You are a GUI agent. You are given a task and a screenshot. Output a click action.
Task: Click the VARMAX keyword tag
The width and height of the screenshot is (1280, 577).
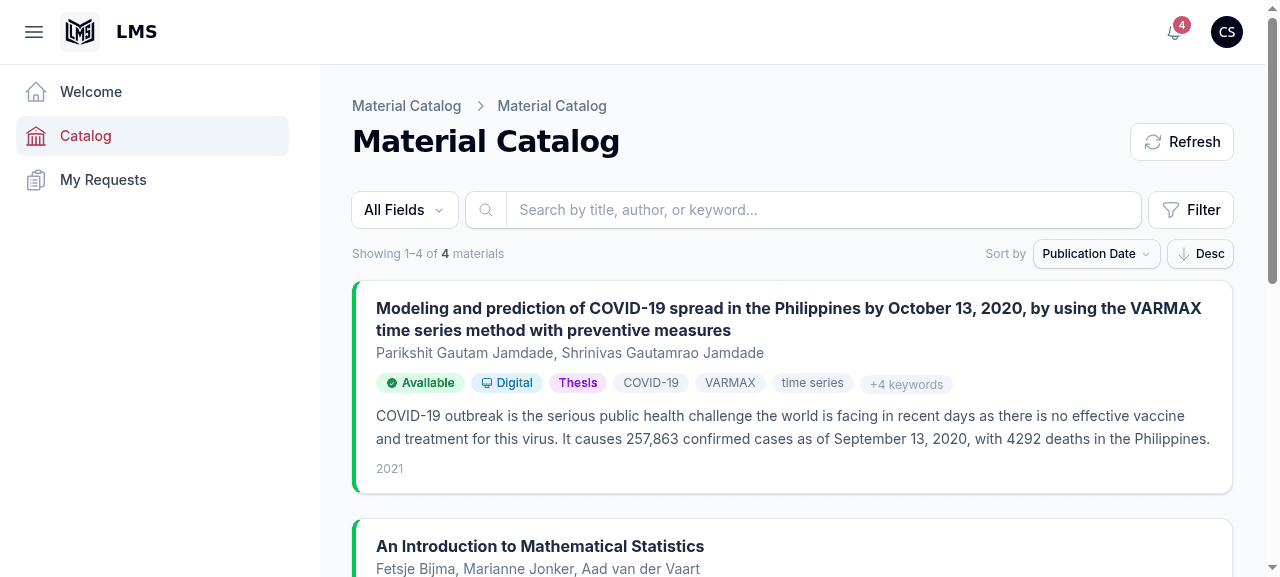pyautogui.click(x=730, y=383)
